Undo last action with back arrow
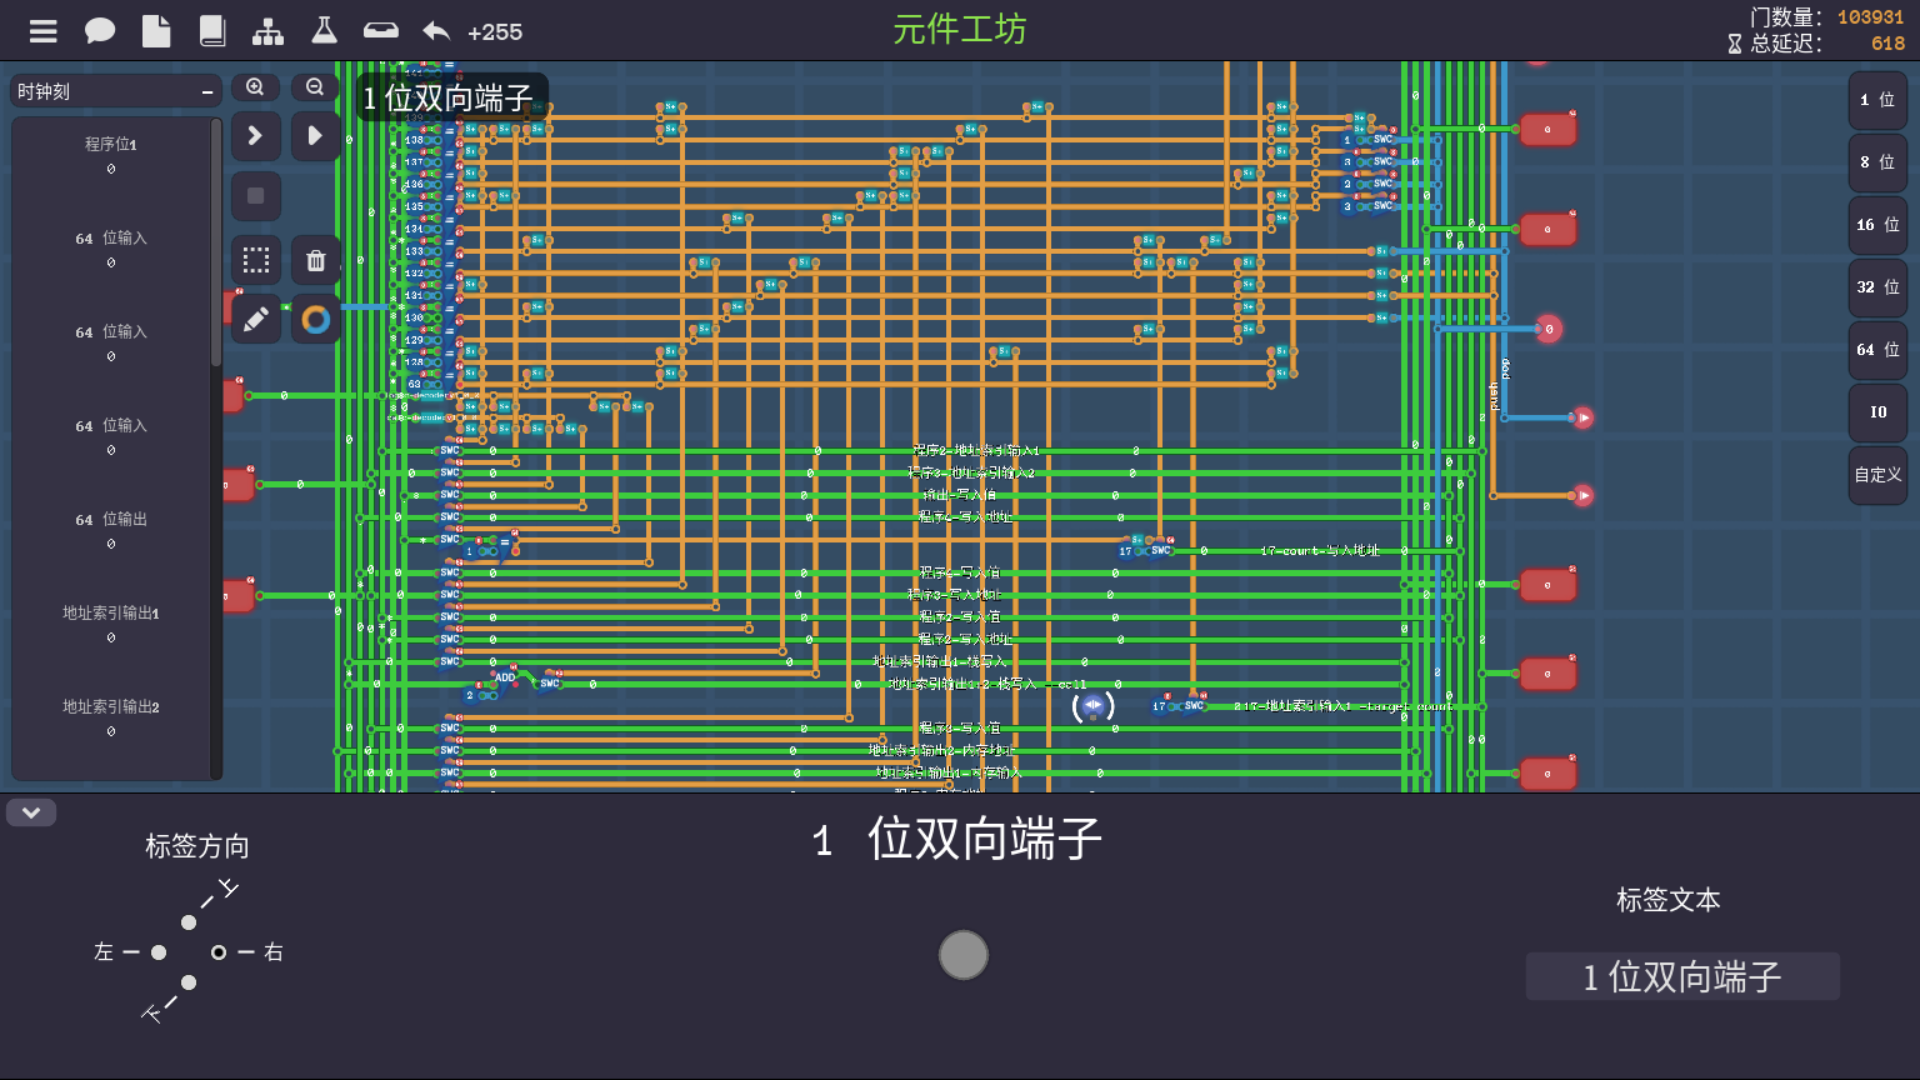The width and height of the screenshot is (1920, 1080). [436, 32]
